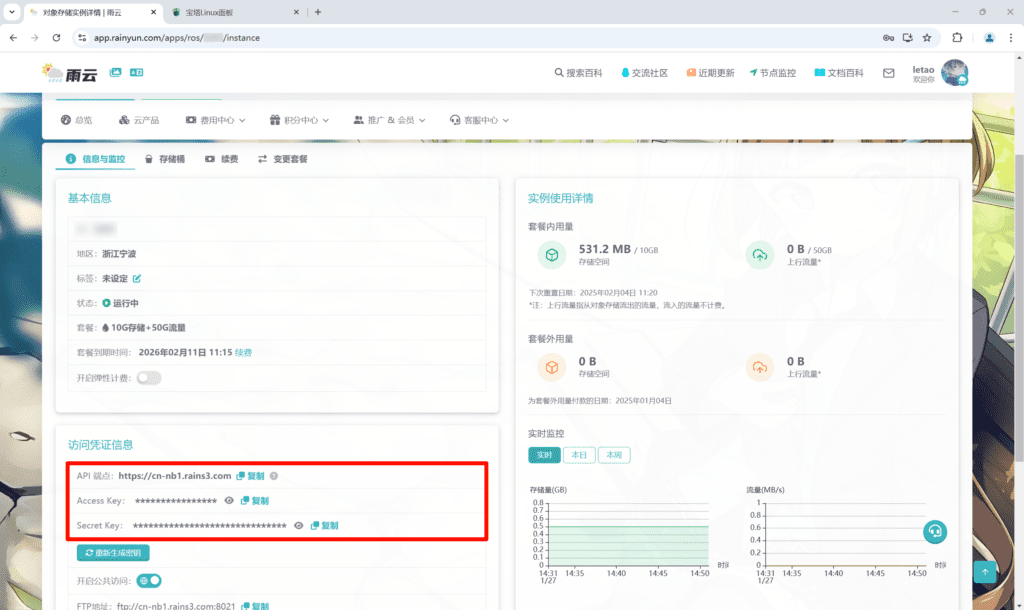Image resolution: width=1024 pixels, height=610 pixels.
Task: Click the image icon next to 雨云 logo
Action: click(x=116, y=73)
